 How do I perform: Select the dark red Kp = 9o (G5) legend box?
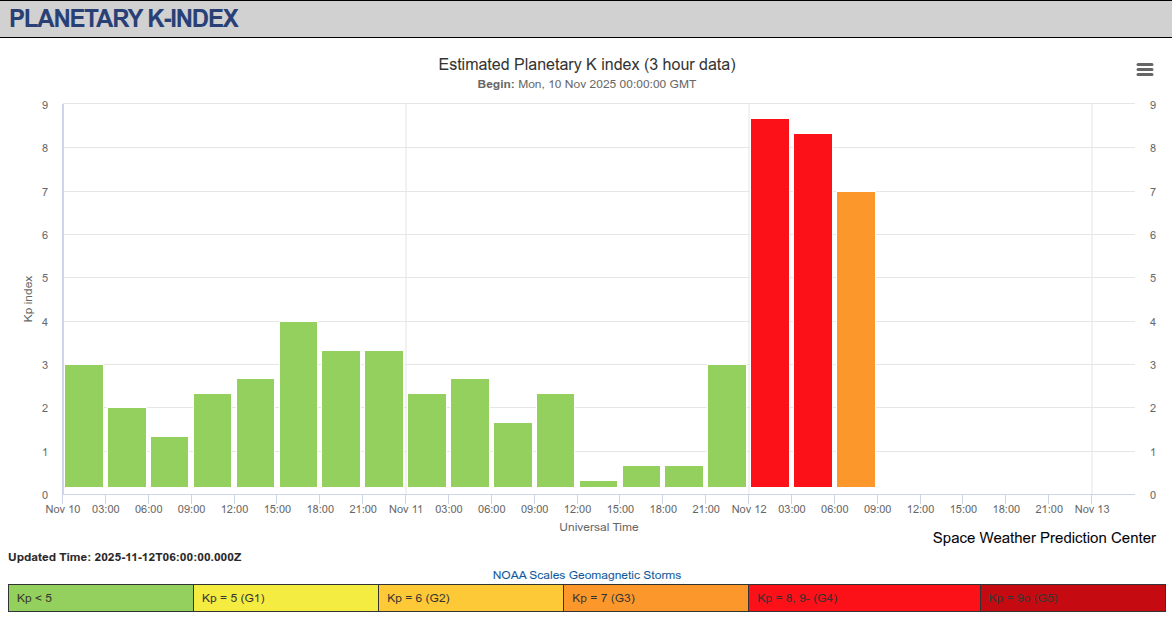[1072, 598]
